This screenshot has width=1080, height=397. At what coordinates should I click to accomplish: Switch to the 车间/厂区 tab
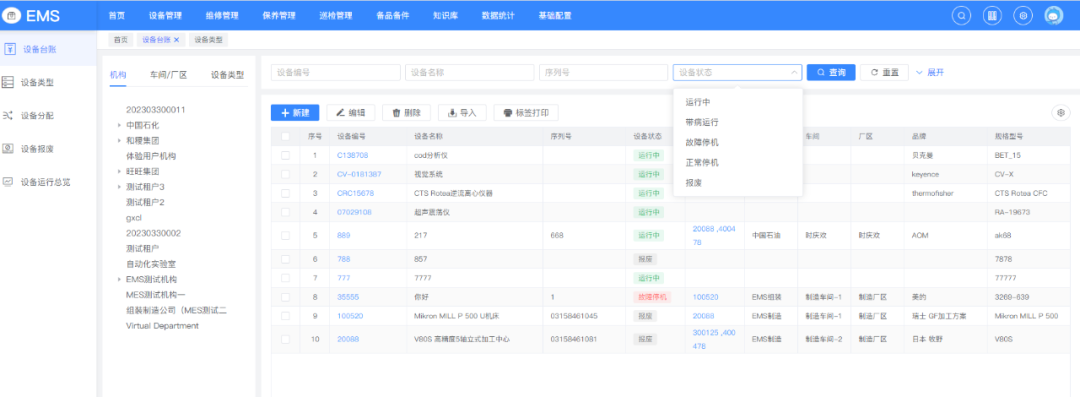coord(169,75)
